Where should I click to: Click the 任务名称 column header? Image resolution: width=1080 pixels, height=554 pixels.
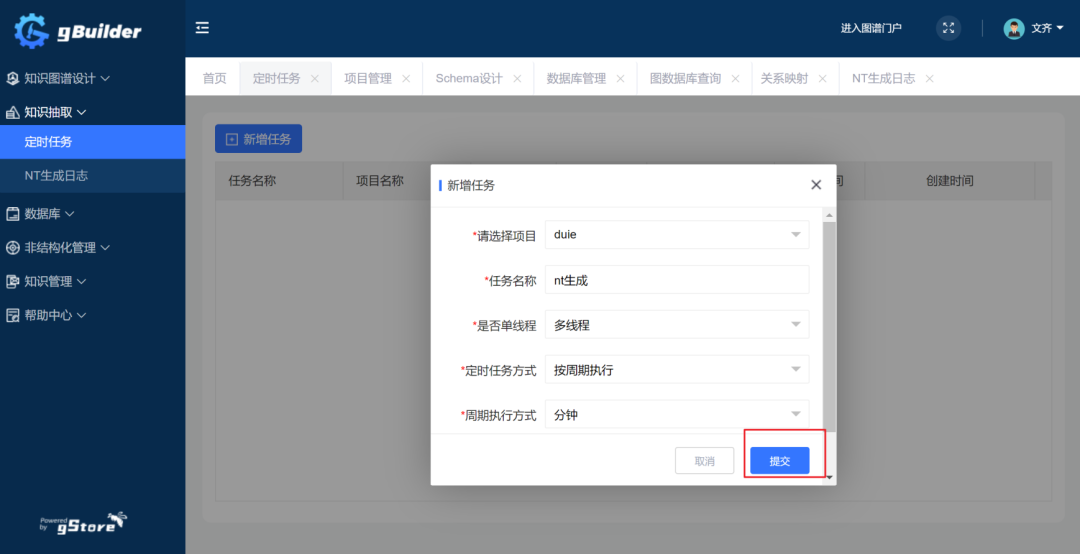click(252, 181)
